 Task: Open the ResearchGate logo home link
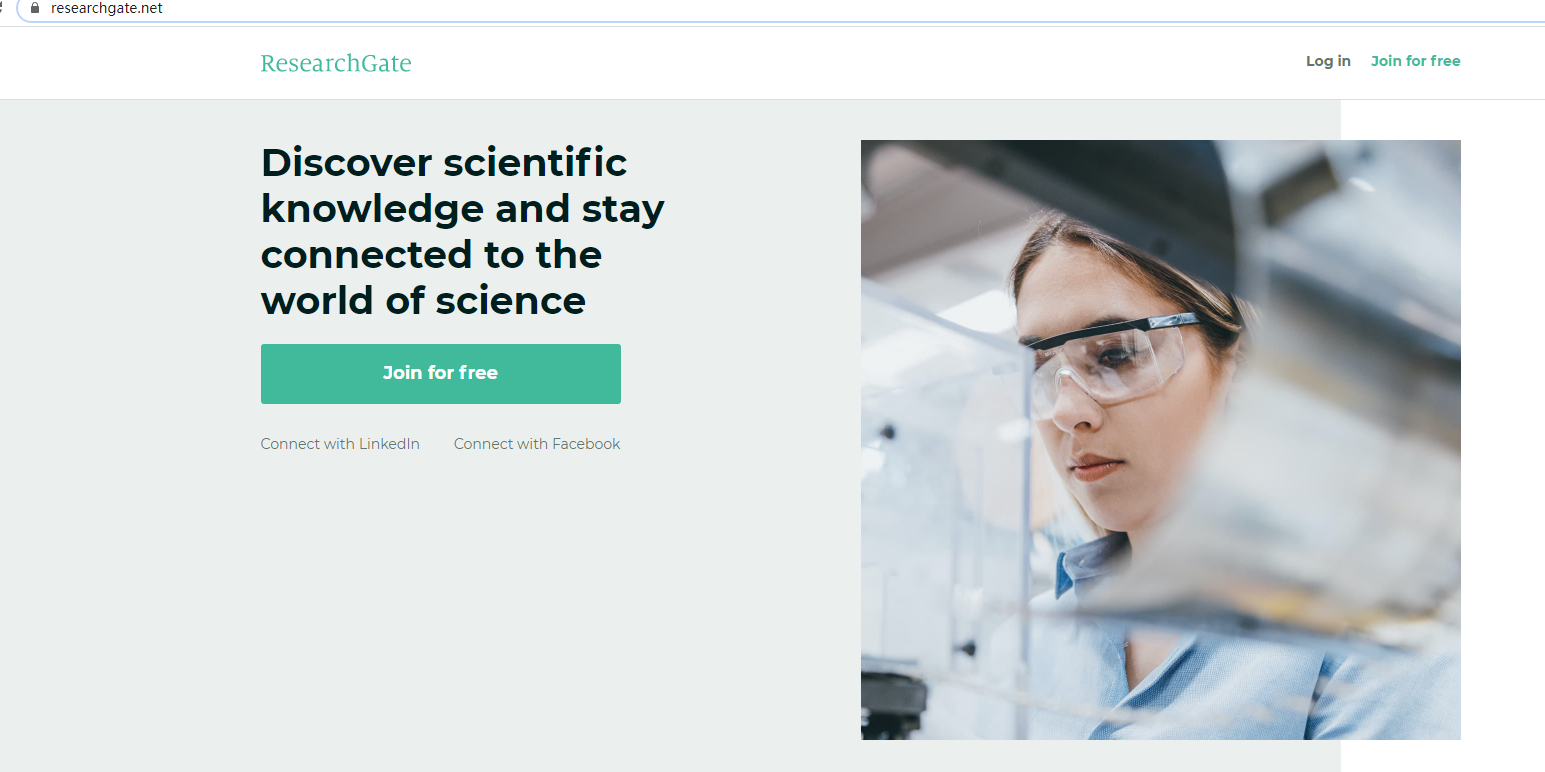(336, 63)
